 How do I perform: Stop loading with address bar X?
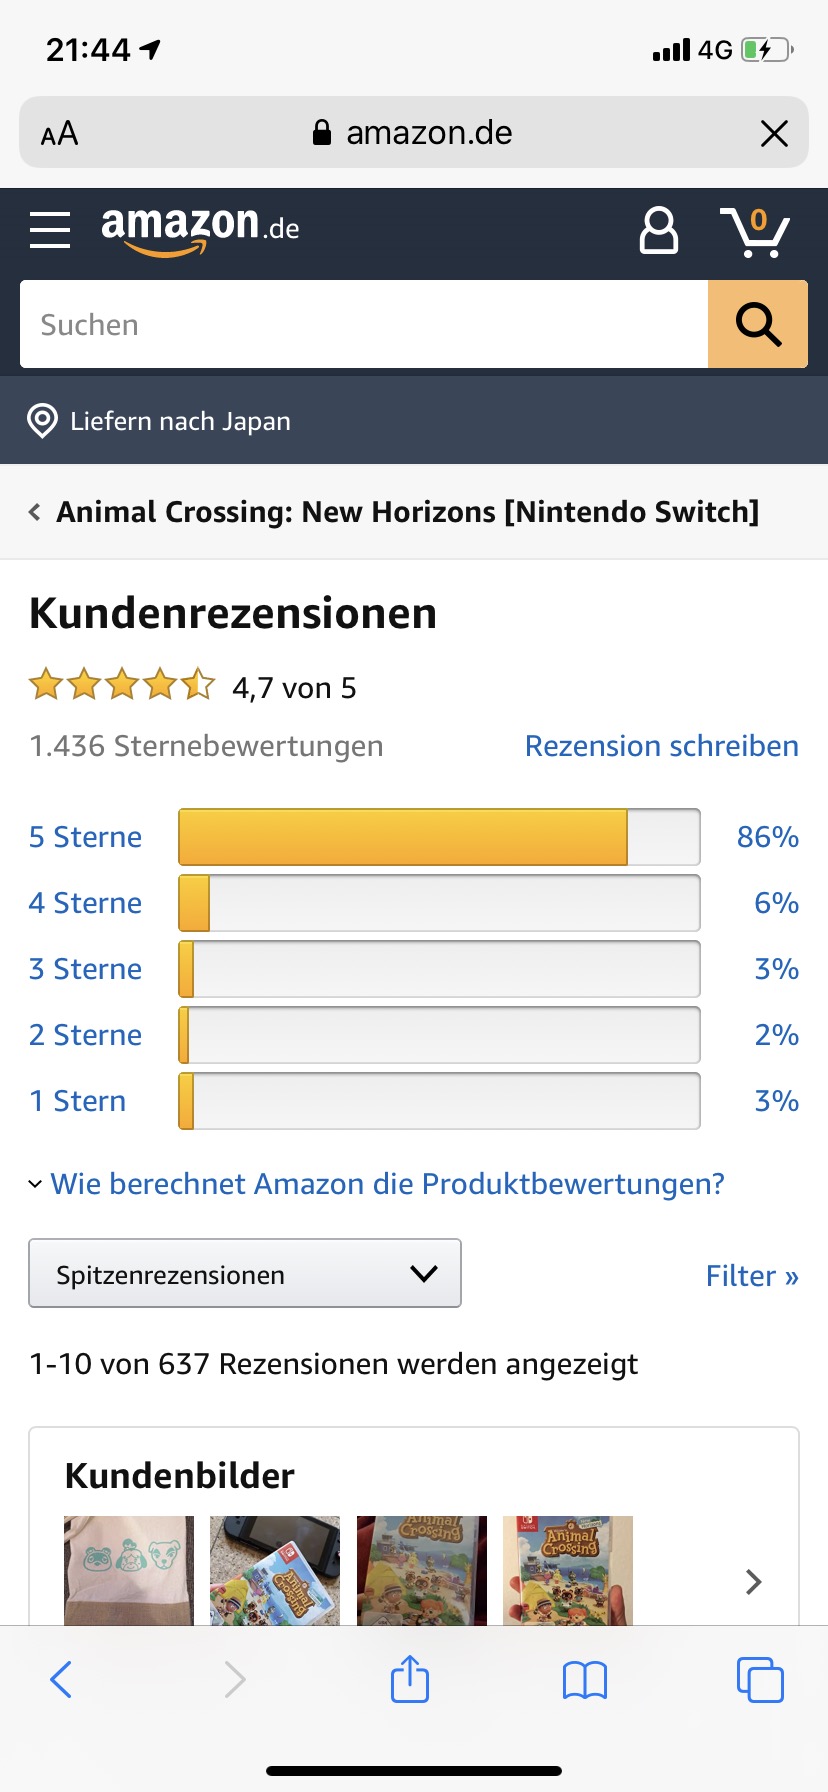coord(774,133)
